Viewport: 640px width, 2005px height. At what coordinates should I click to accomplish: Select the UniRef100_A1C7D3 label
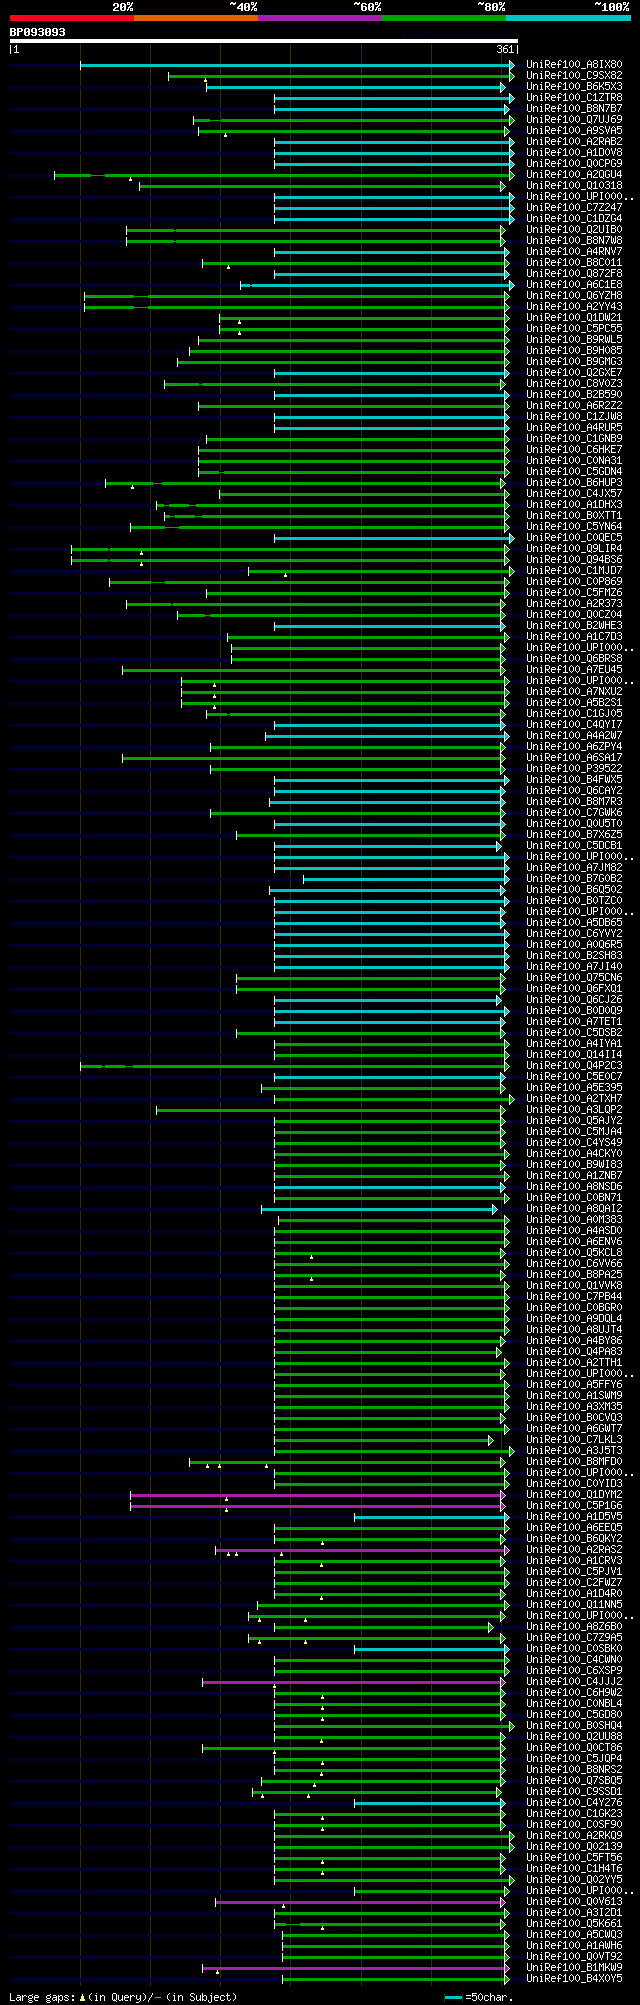pyautogui.click(x=574, y=637)
